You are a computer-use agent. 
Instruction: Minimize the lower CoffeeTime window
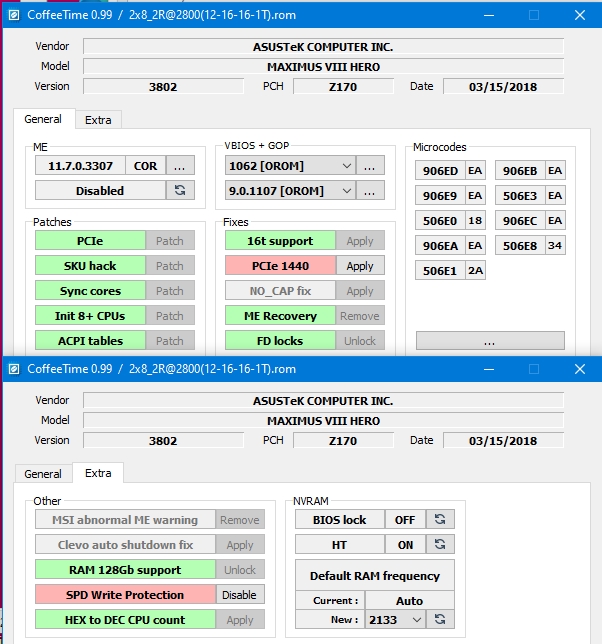(x=489, y=369)
